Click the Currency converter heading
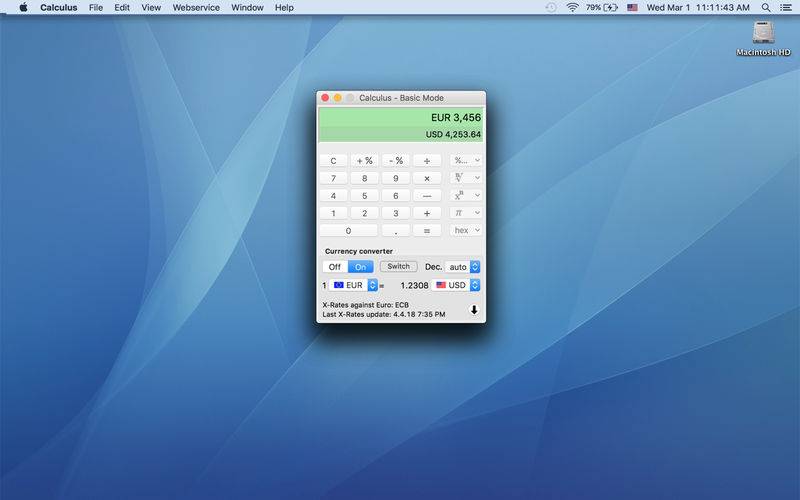The width and height of the screenshot is (800, 500). [x=359, y=251]
